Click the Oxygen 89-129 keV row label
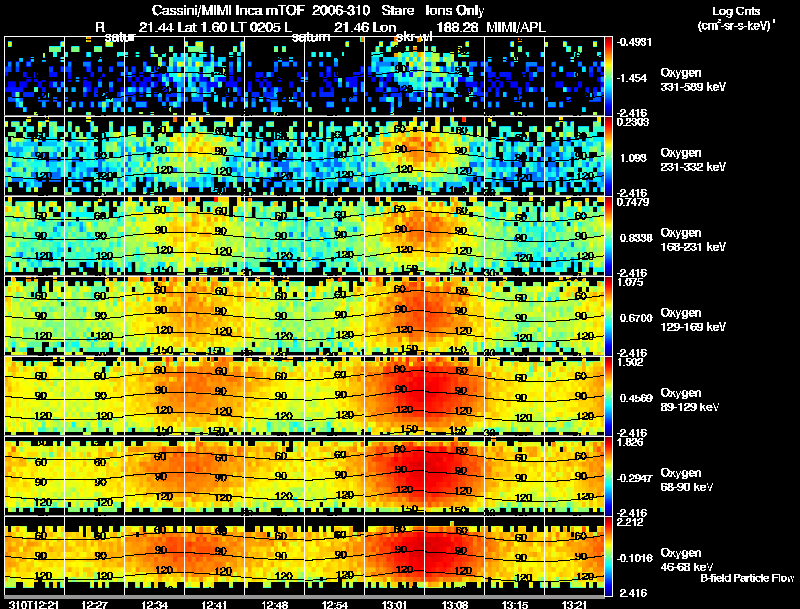This screenshot has height=609, width=800. point(690,400)
